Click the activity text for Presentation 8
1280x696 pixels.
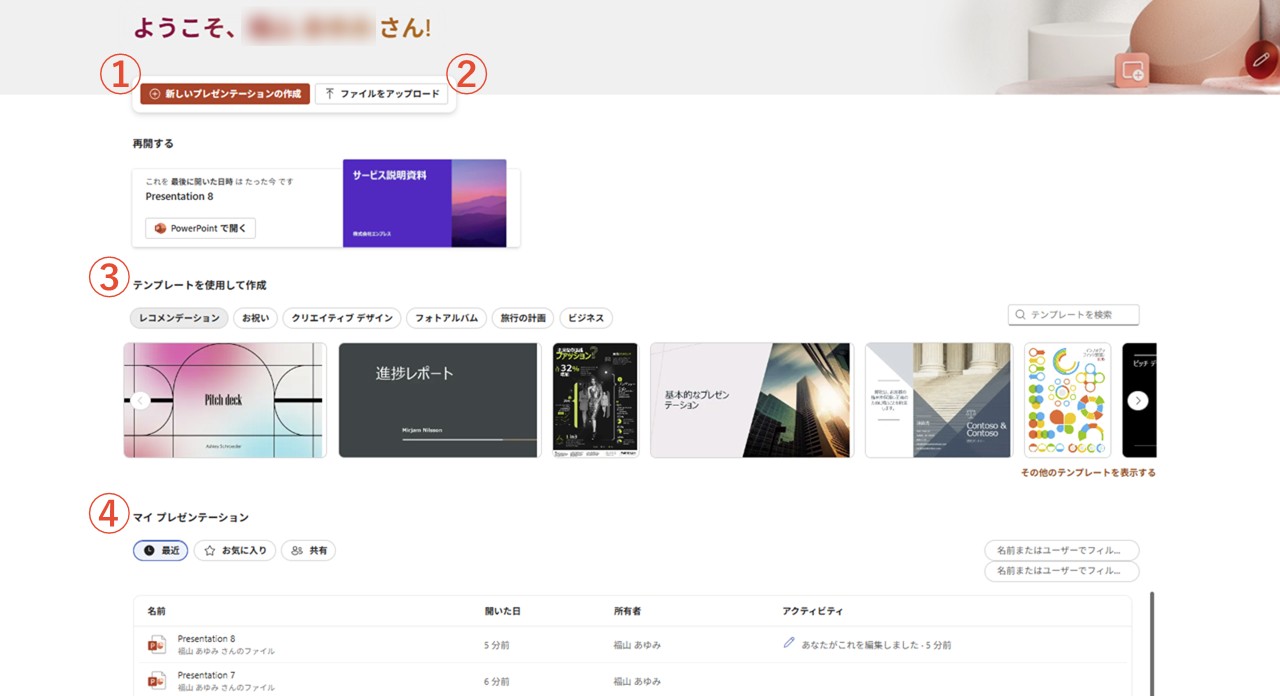876,645
